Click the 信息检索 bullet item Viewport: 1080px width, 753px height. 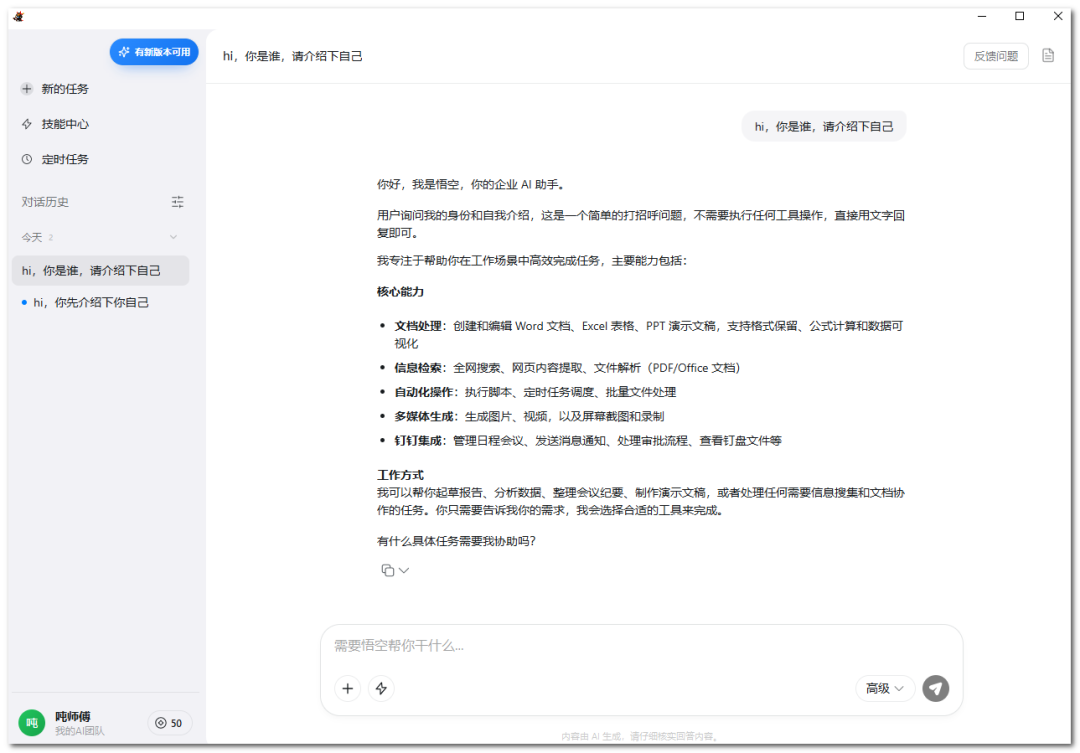coord(567,368)
